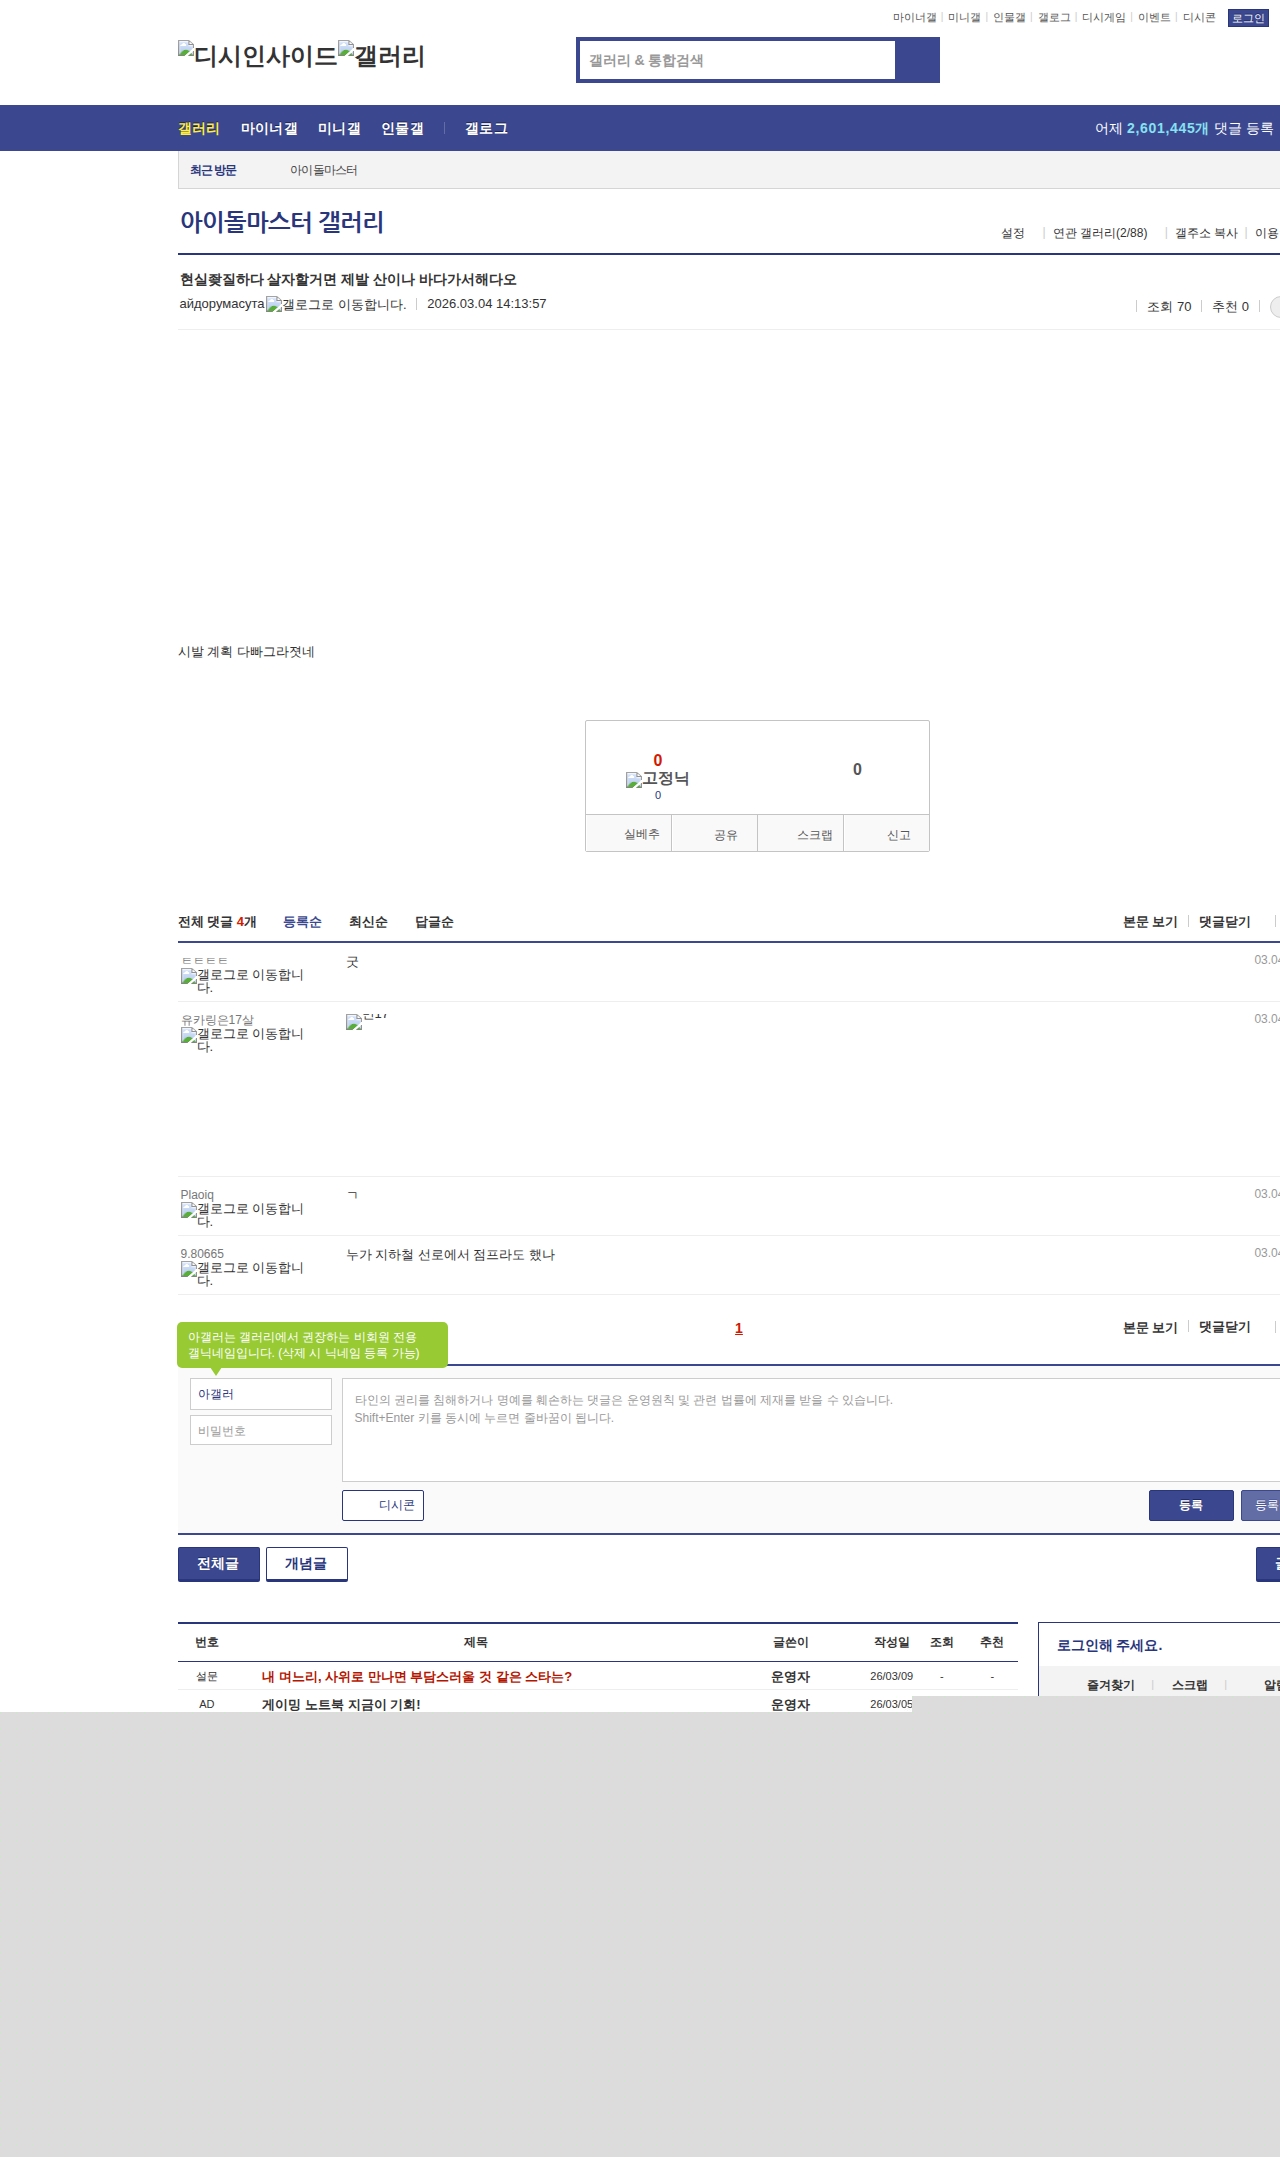Open 아이돌마스터 in recent visits bar
This screenshot has height=2157, width=1280.
point(323,171)
